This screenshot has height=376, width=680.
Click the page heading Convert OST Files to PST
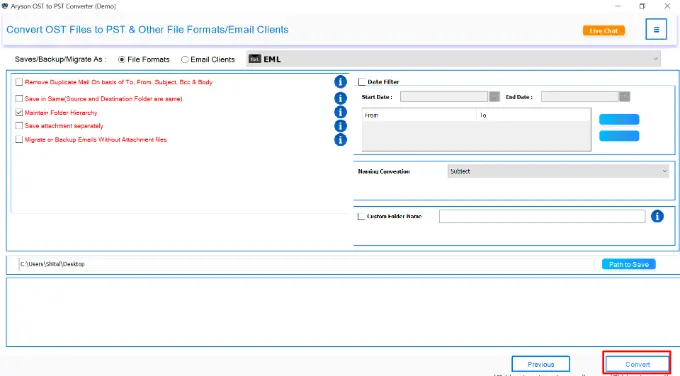147,29
